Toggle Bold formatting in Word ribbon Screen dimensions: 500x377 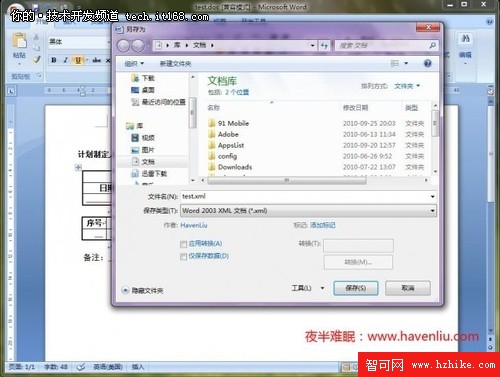[x=54, y=60]
